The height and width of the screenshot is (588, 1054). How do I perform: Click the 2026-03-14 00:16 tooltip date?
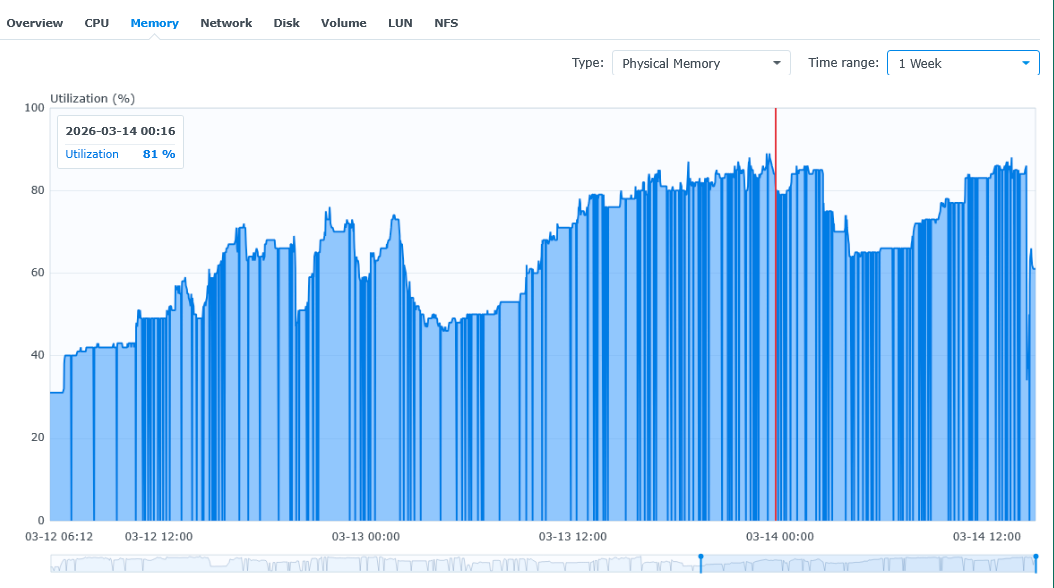[x=120, y=131]
